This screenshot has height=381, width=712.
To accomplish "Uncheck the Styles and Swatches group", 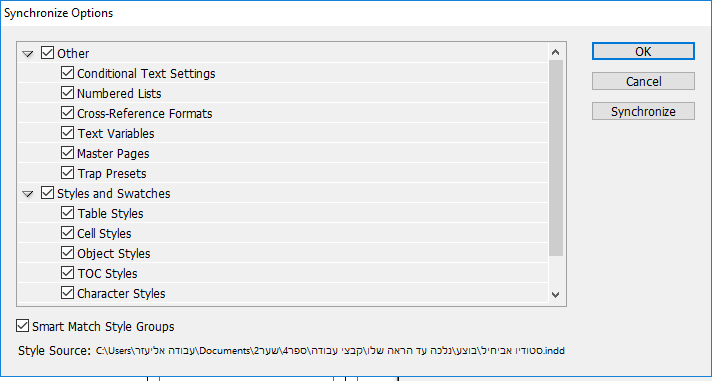I will pyautogui.click(x=47, y=193).
